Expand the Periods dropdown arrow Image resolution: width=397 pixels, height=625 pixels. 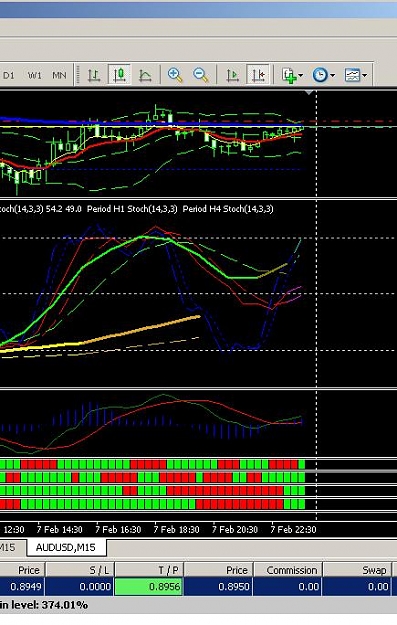(332, 75)
